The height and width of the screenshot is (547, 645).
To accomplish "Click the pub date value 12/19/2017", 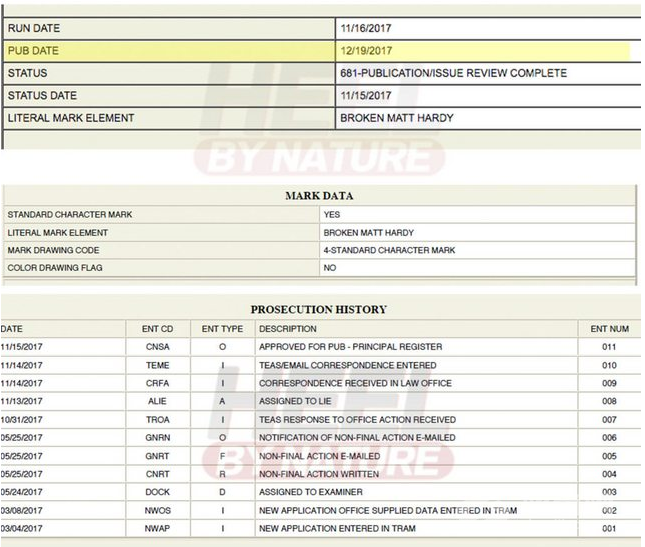I will pos(366,51).
